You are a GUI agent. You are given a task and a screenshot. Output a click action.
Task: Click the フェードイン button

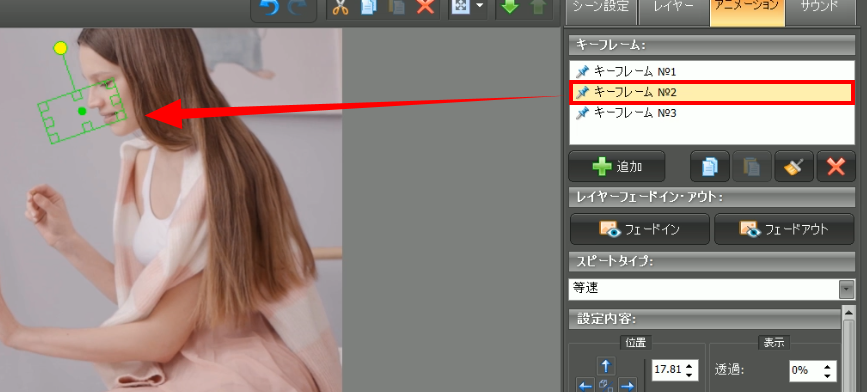pyautogui.click(x=640, y=229)
